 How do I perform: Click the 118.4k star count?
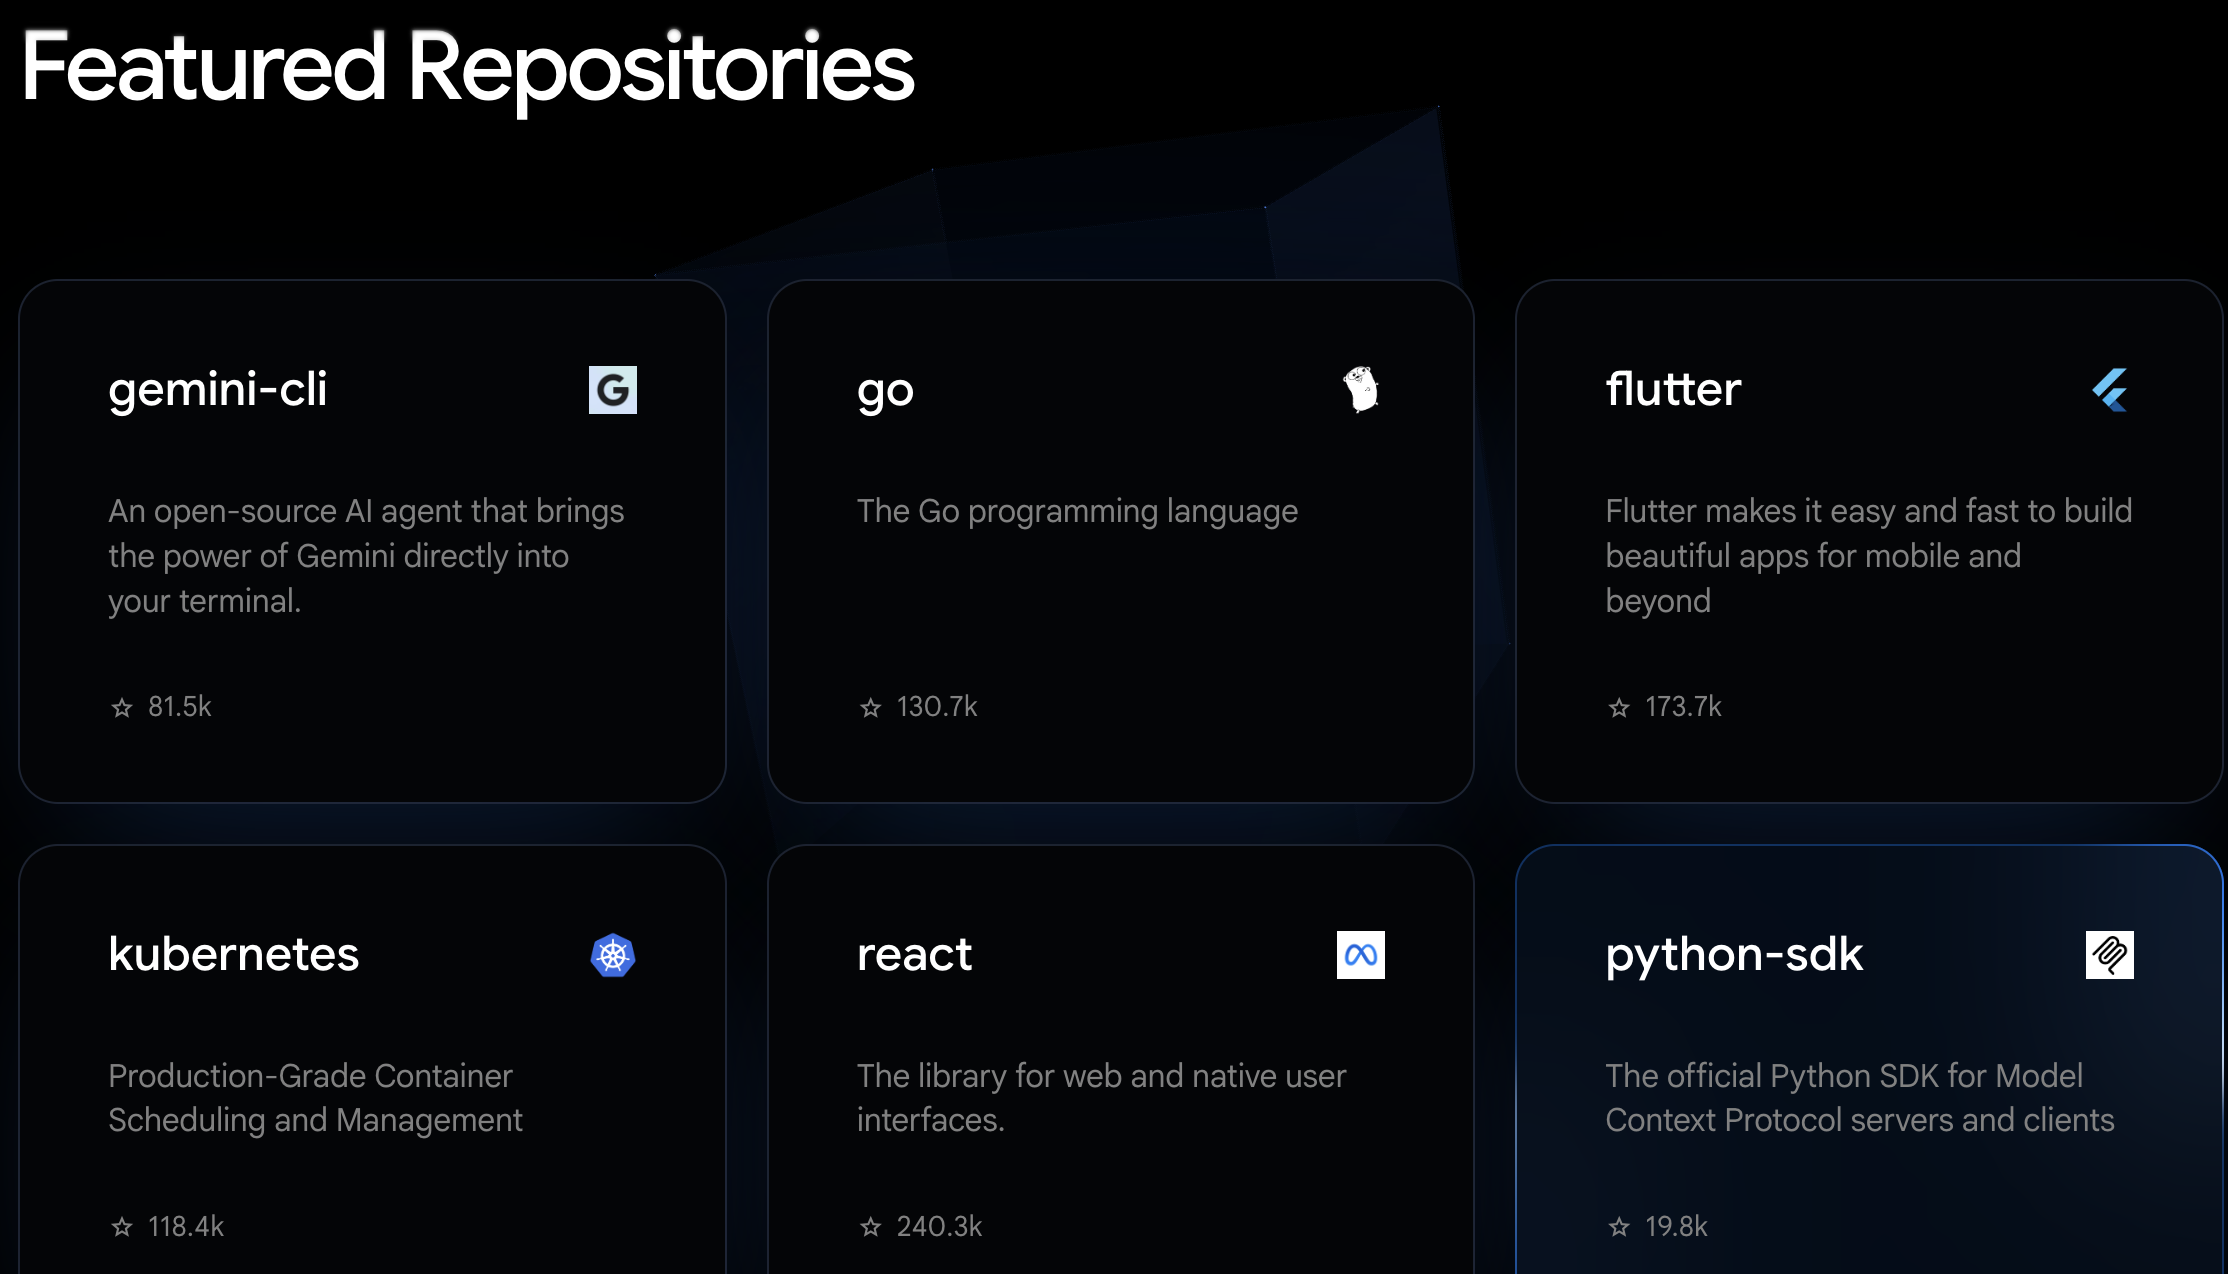pyautogui.click(x=186, y=1226)
